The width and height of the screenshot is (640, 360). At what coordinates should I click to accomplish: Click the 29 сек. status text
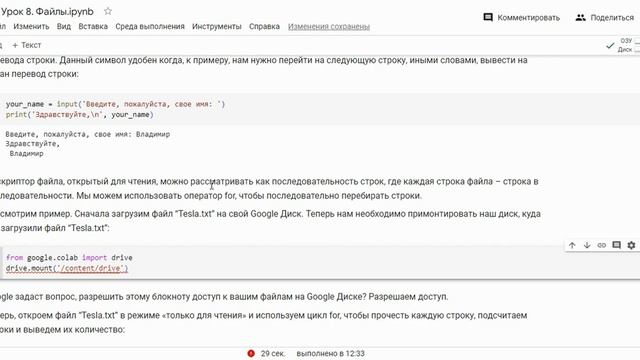tap(273, 353)
